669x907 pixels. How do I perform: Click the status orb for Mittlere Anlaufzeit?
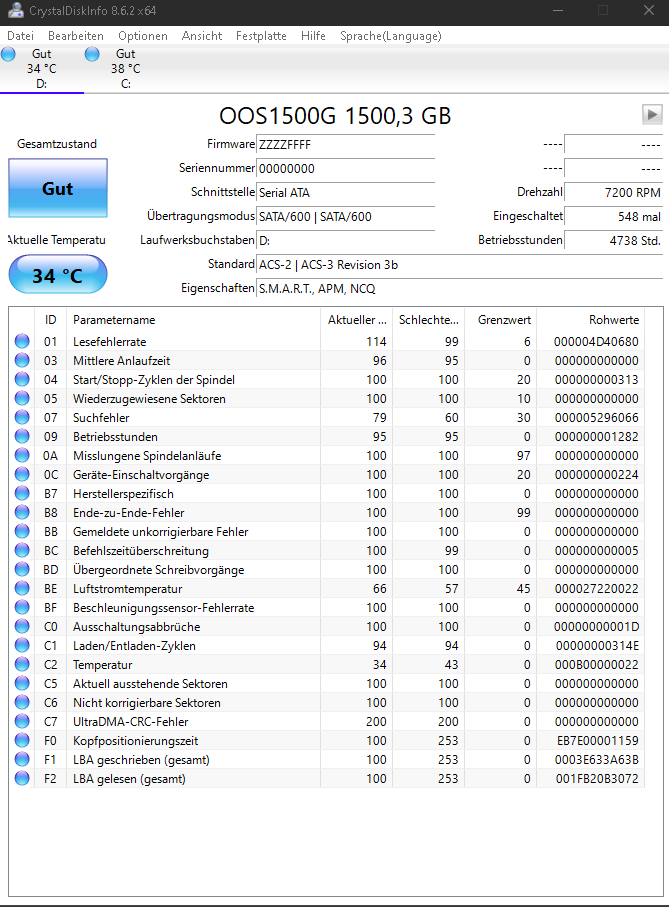22,360
